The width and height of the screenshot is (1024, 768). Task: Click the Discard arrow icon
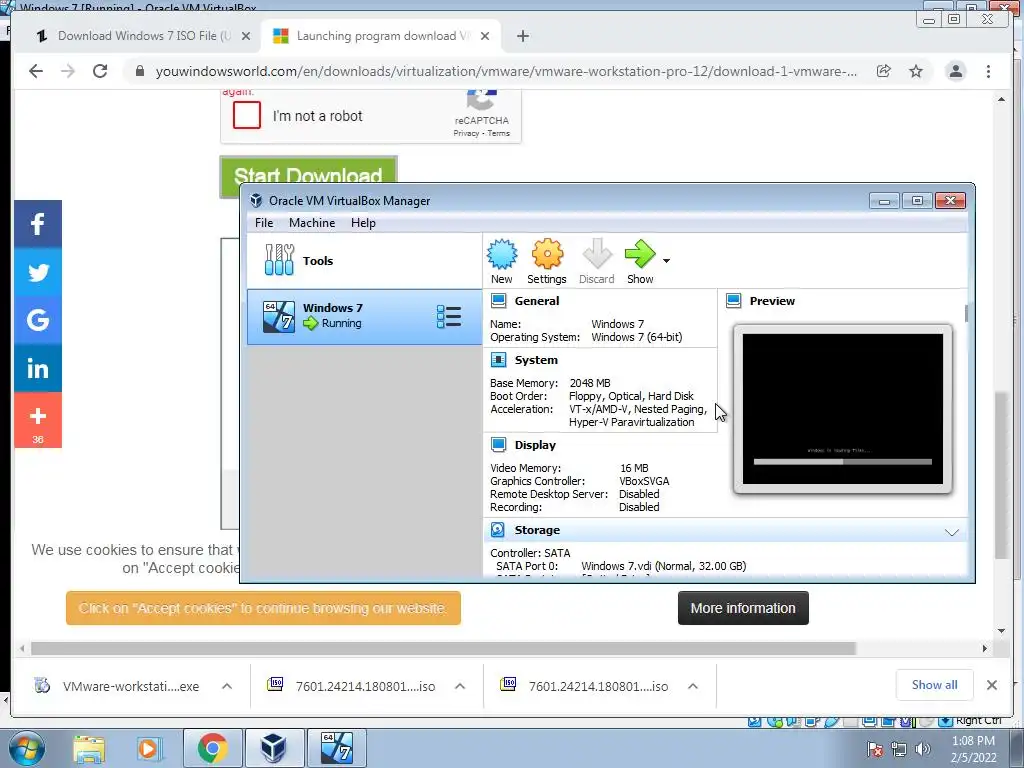click(596, 254)
